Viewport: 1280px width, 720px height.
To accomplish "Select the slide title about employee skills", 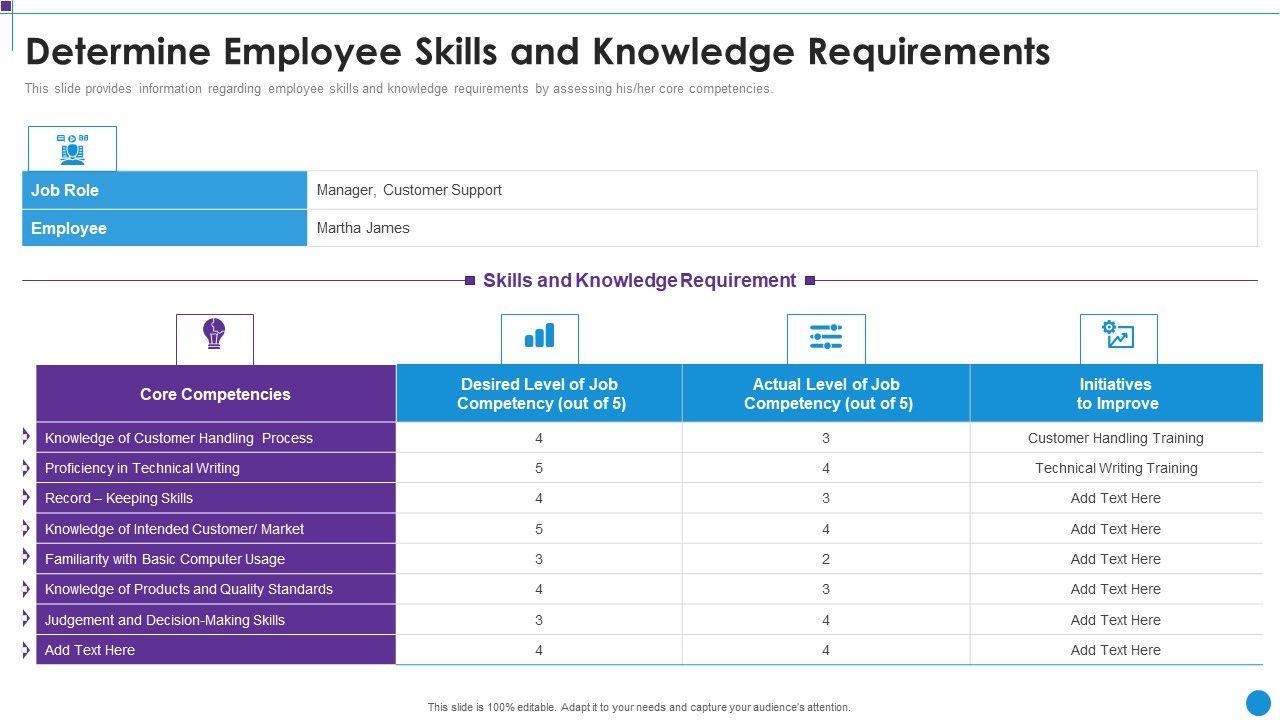I will [x=538, y=51].
